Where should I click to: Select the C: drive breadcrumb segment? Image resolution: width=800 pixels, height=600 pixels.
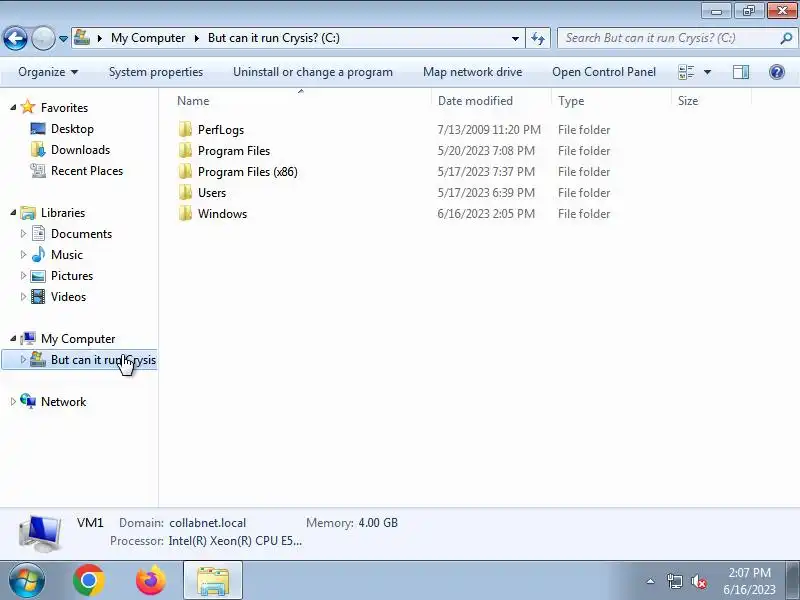pyautogui.click(x=273, y=38)
